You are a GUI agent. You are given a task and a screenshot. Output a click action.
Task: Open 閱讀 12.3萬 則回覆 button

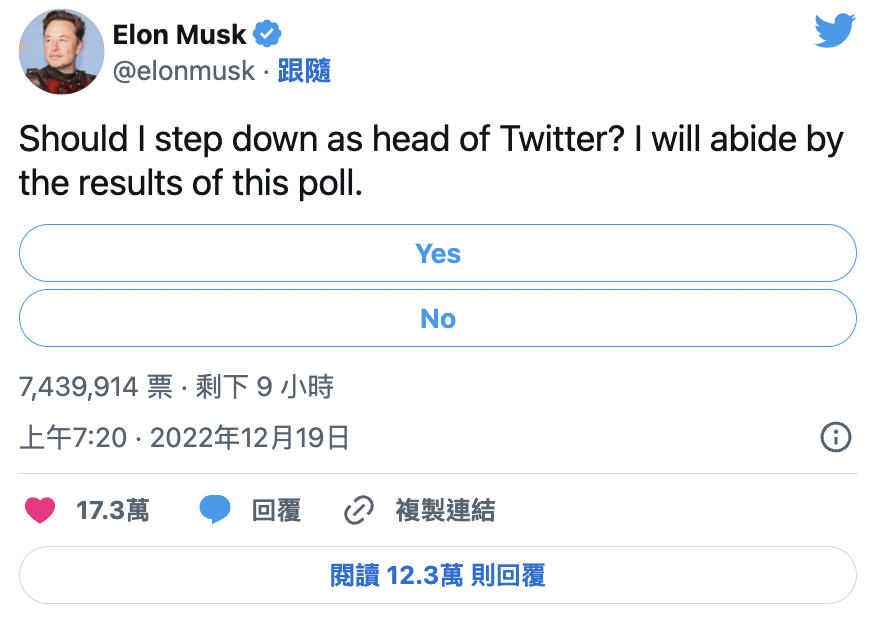(438, 575)
